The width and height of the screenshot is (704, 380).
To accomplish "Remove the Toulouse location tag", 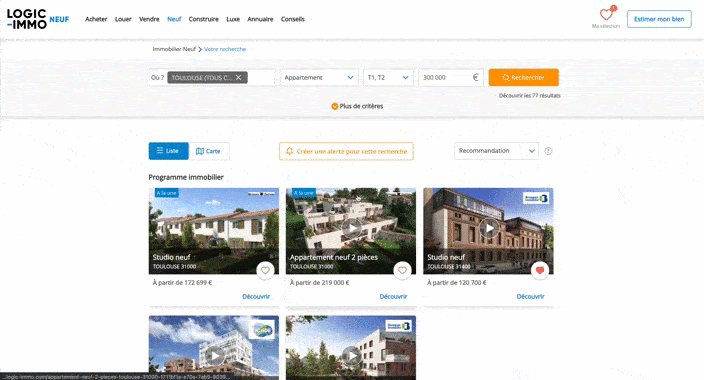I will pyautogui.click(x=238, y=77).
